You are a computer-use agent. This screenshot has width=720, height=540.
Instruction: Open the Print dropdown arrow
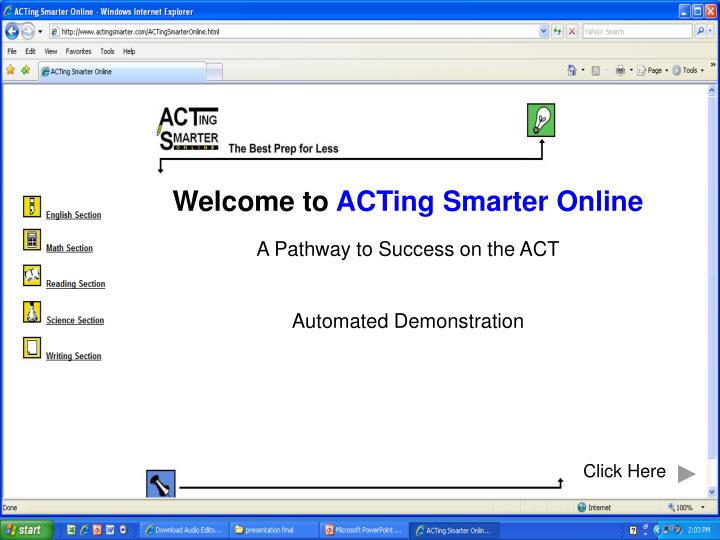tap(631, 70)
